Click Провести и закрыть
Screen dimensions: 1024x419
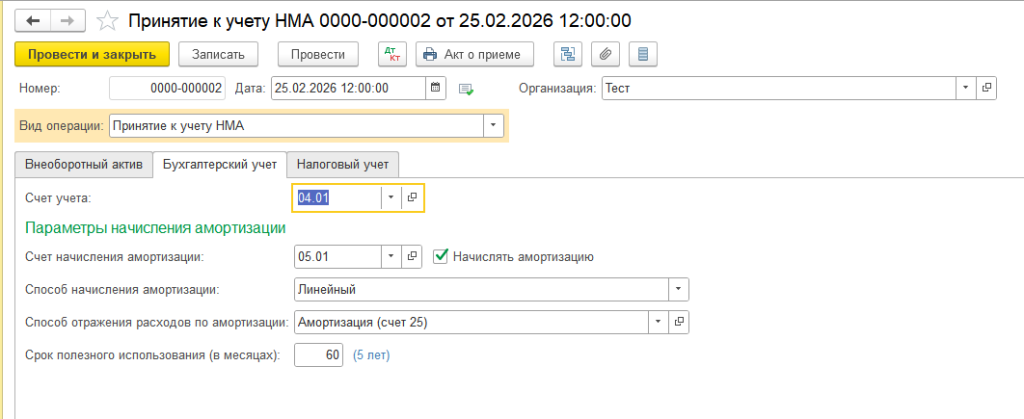(x=92, y=54)
